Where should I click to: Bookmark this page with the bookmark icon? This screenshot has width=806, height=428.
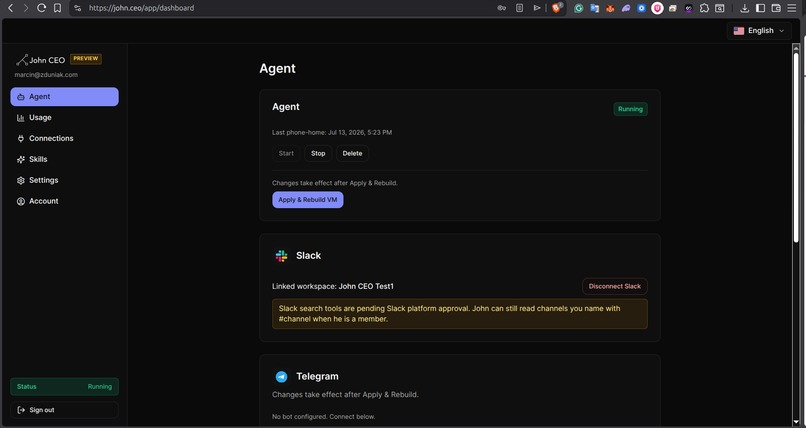tap(58, 8)
